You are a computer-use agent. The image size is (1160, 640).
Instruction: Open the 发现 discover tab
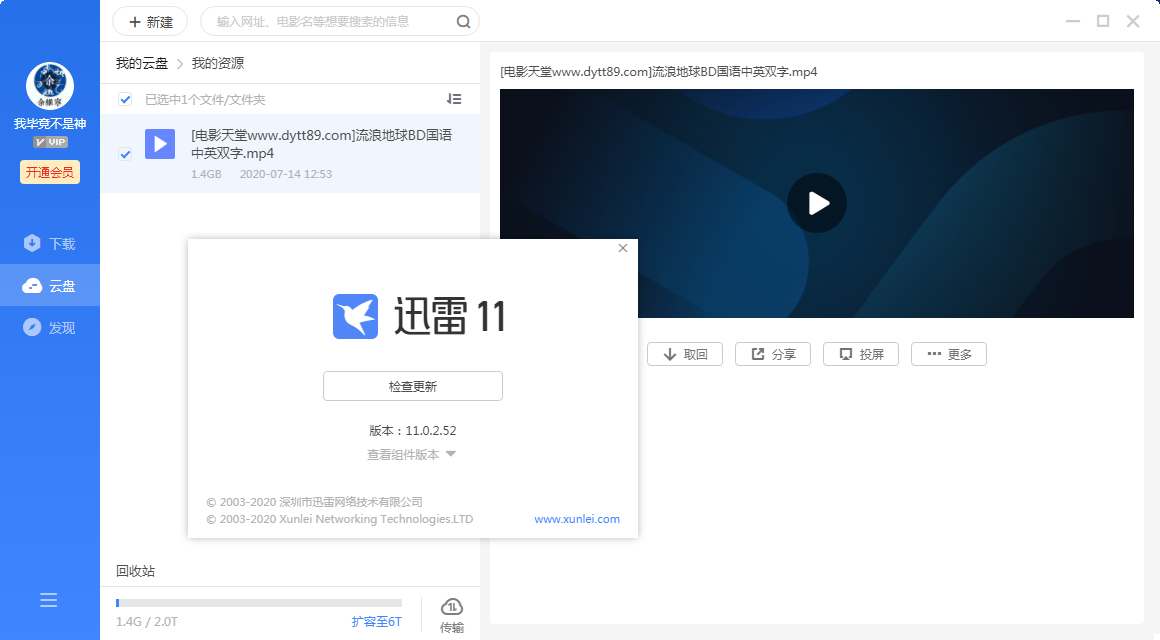click(50, 328)
